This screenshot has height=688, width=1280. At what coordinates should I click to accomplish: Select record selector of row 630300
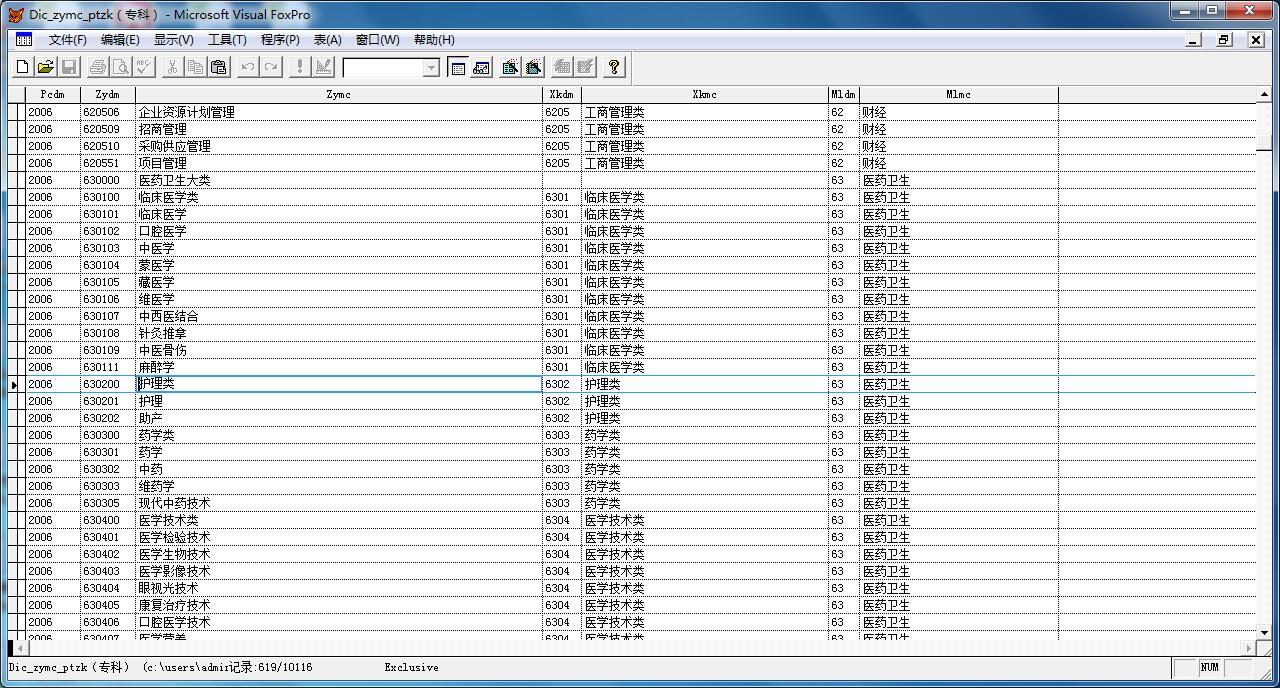click(13, 435)
